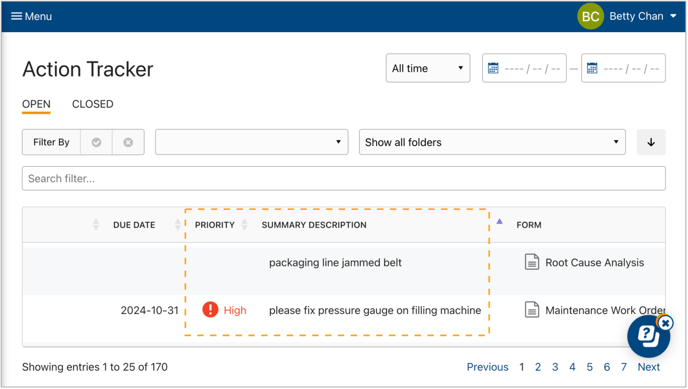Click the end date calendar field
The image size is (688, 389).
[623, 68]
